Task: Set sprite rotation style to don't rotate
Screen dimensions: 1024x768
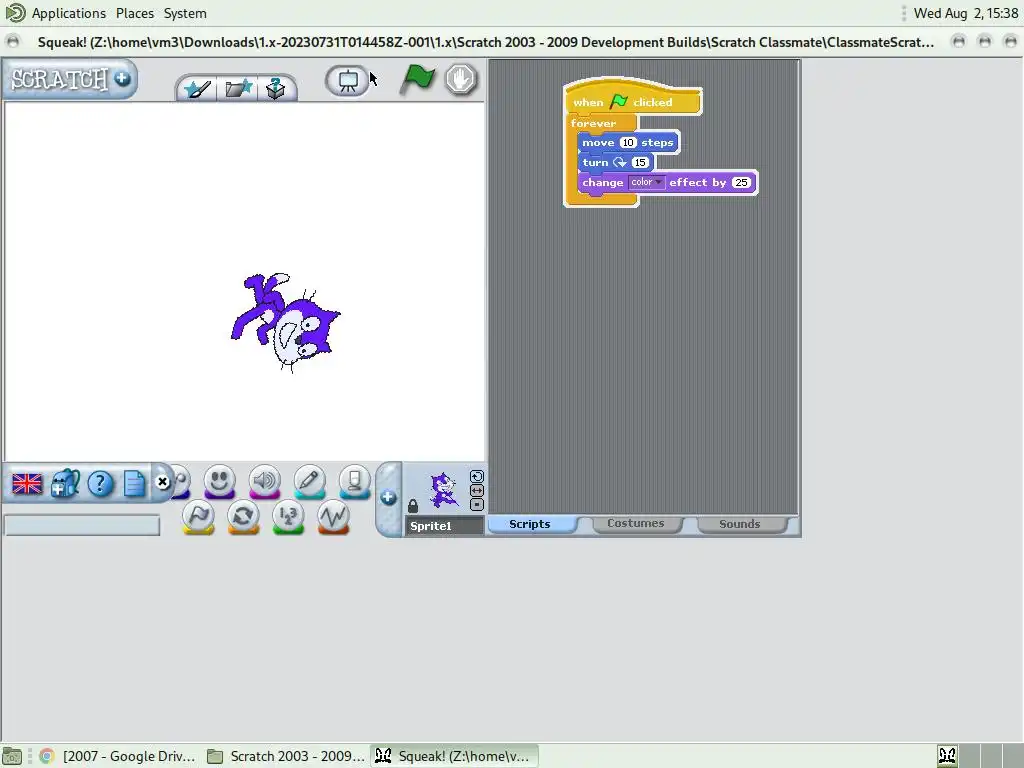Action: (x=477, y=504)
